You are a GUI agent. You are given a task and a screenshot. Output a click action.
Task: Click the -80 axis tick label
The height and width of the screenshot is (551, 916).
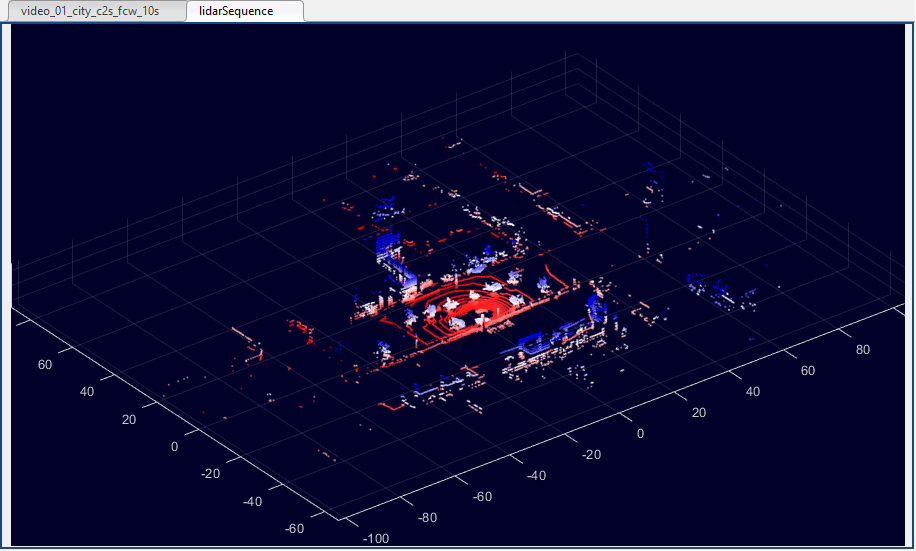pos(427,517)
